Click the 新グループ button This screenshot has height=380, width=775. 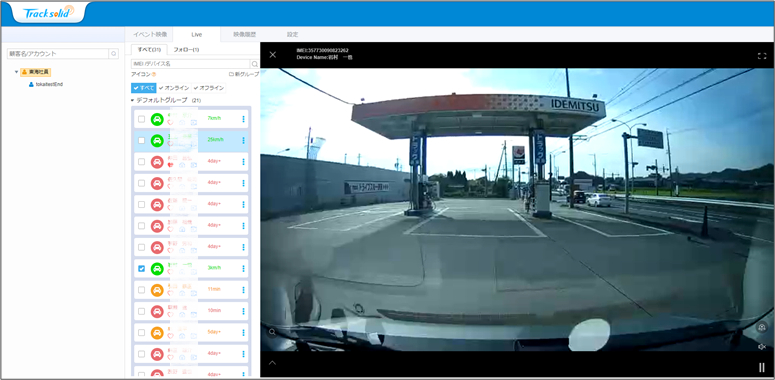click(244, 74)
